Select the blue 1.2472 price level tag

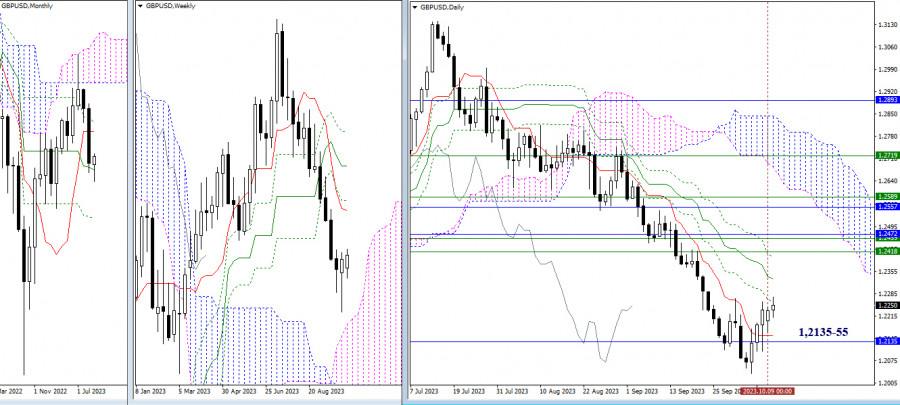coord(887,234)
